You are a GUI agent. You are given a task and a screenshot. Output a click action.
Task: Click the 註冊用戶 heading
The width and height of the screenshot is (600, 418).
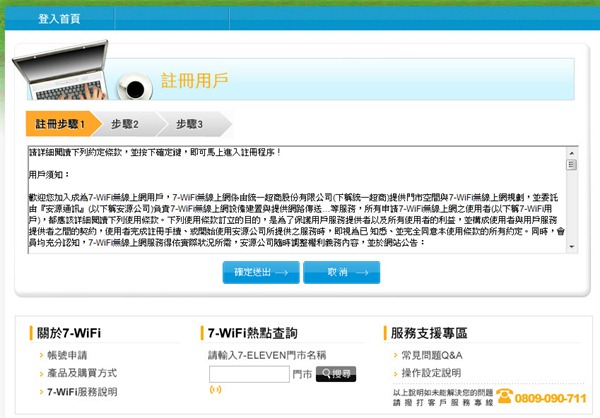[x=194, y=80]
